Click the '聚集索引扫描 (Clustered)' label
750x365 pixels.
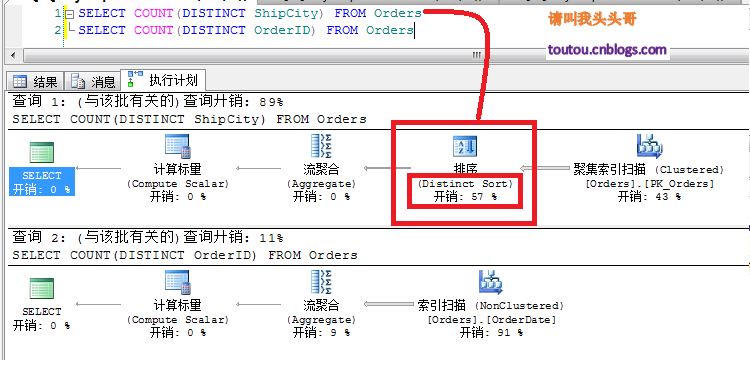coord(649,169)
